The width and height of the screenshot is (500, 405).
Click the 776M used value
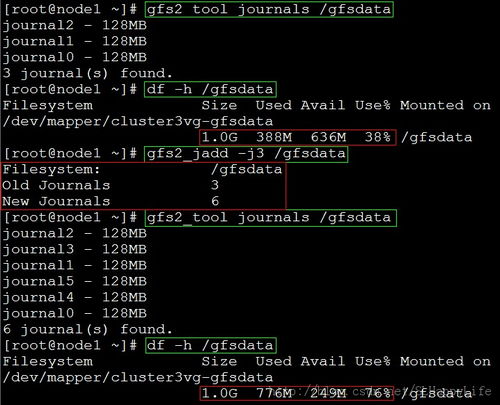coord(274,393)
